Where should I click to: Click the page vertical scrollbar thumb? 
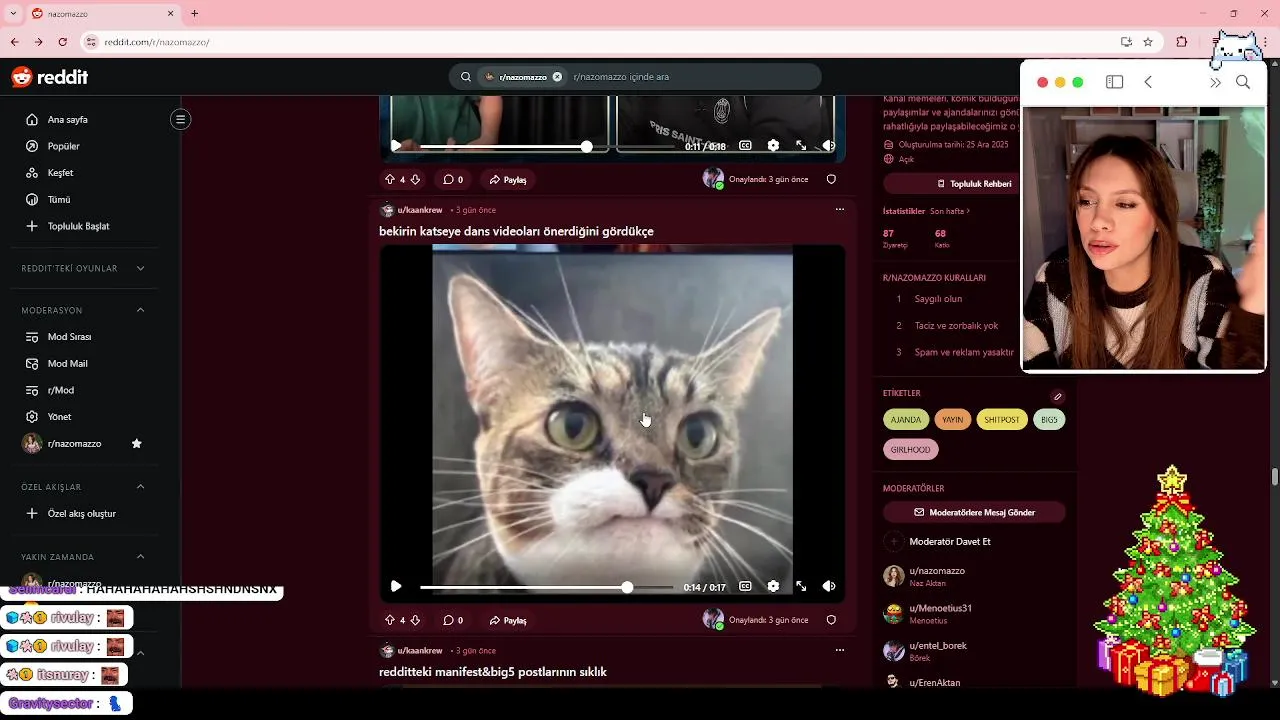click(1274, 476)
